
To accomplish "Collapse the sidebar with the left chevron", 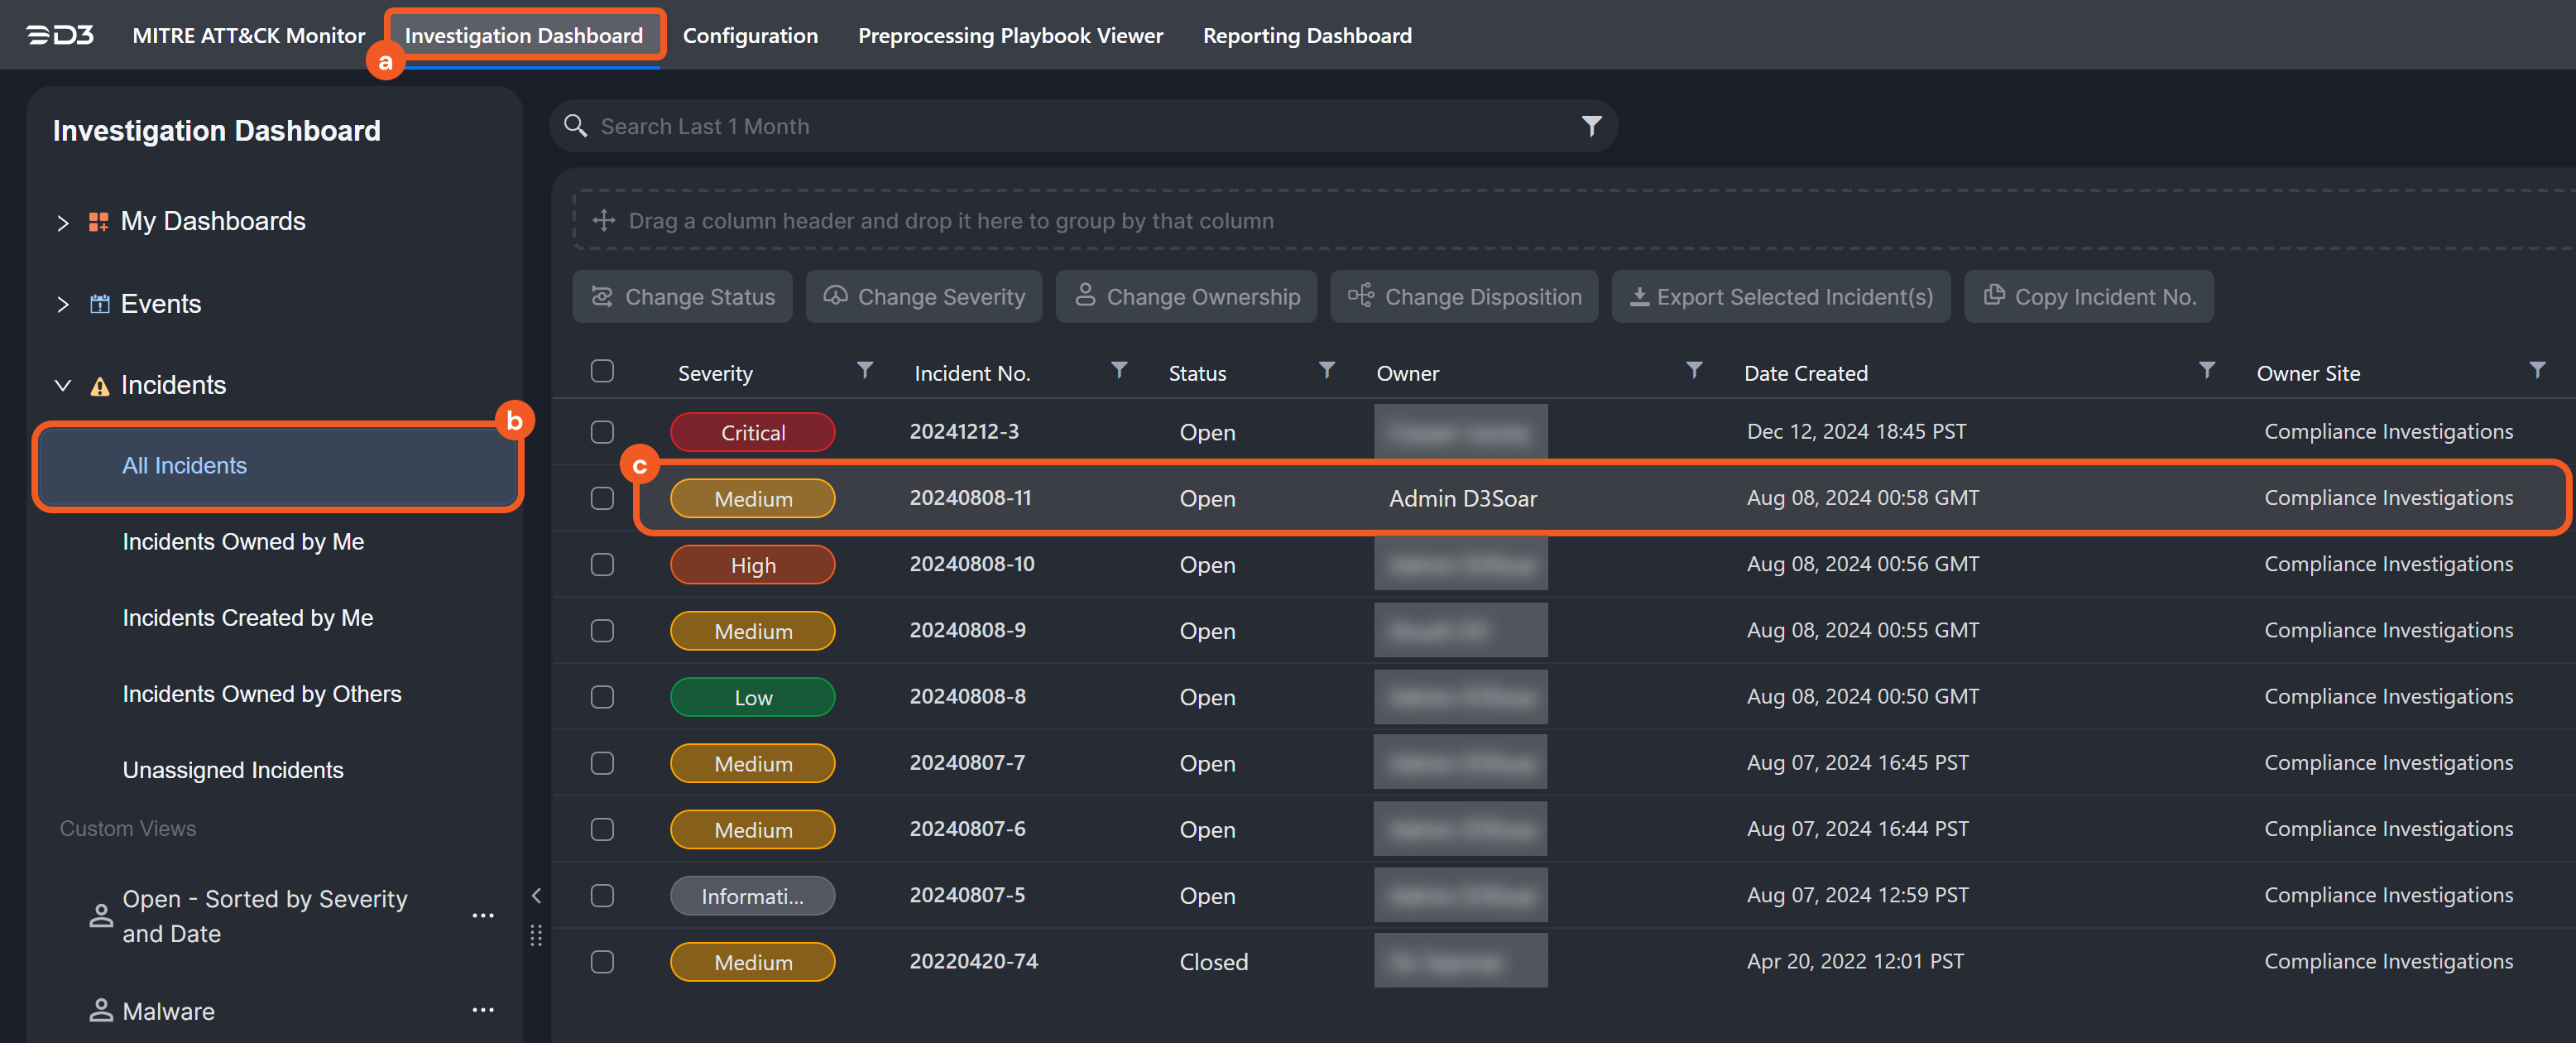I will [x=537, y=896].
